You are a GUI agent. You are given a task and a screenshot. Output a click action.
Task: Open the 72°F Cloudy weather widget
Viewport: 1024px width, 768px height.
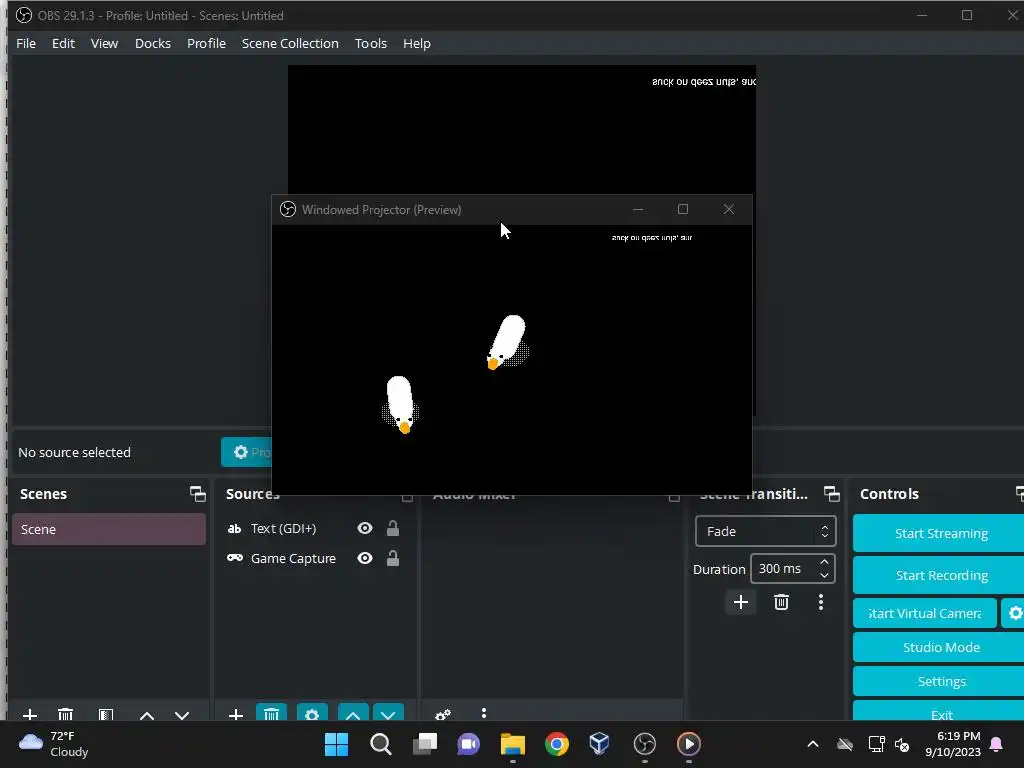tap(54, 744)
